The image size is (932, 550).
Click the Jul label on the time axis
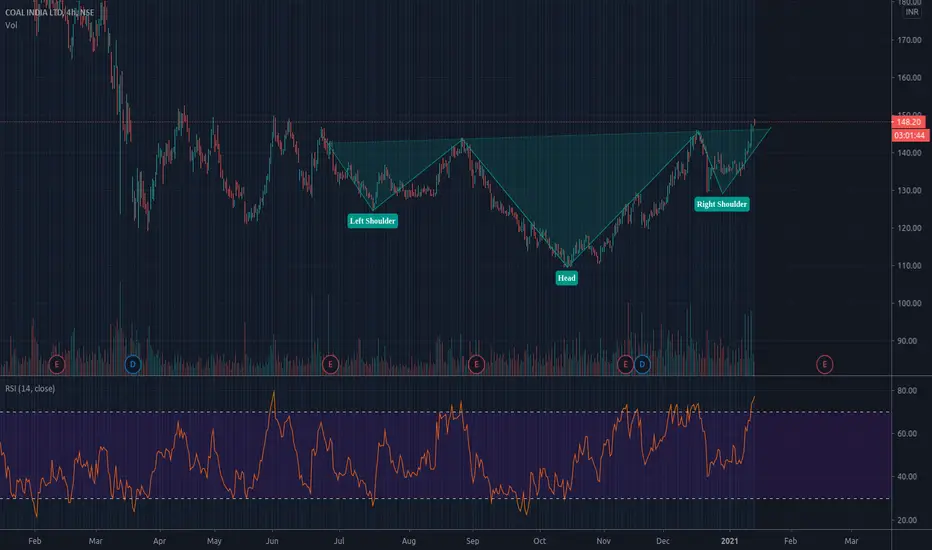pos(339,541)
